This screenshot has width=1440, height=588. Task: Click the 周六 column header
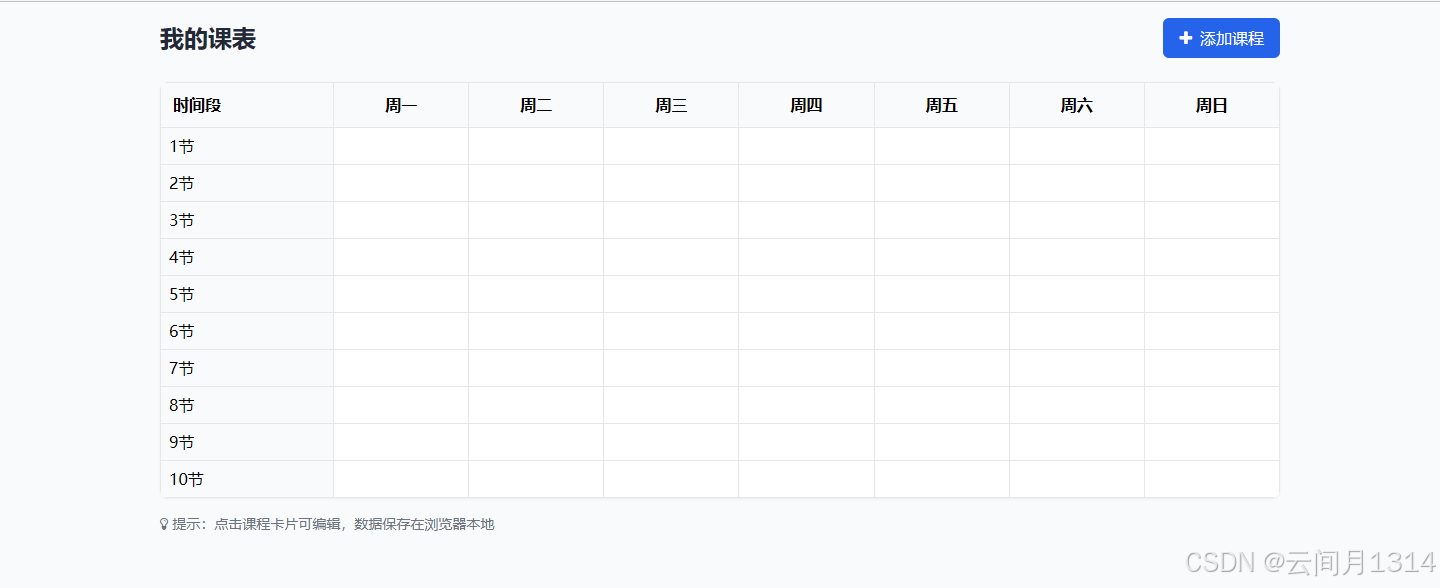coord(1076,105)
